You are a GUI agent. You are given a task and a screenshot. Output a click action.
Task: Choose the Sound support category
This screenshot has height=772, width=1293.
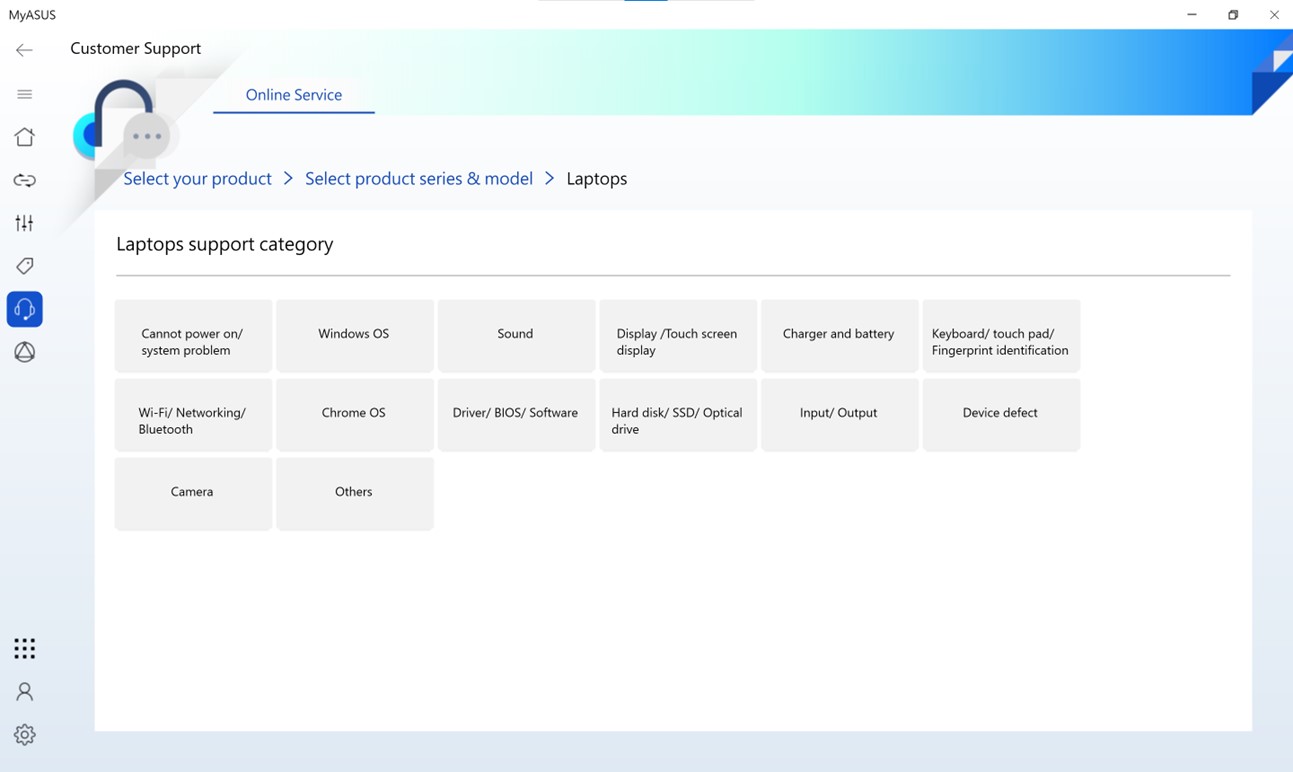coord(516,337)
